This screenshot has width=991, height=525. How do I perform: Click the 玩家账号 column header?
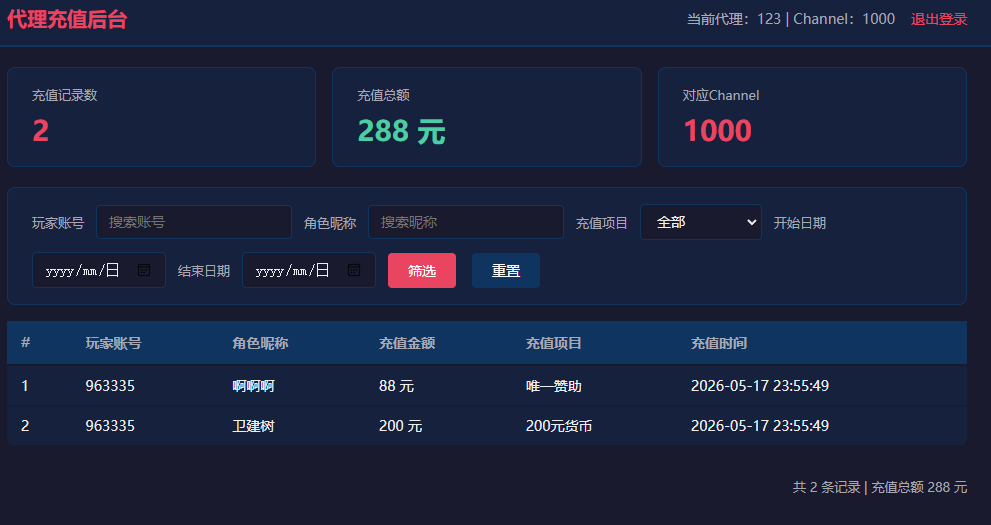point(114,343)
